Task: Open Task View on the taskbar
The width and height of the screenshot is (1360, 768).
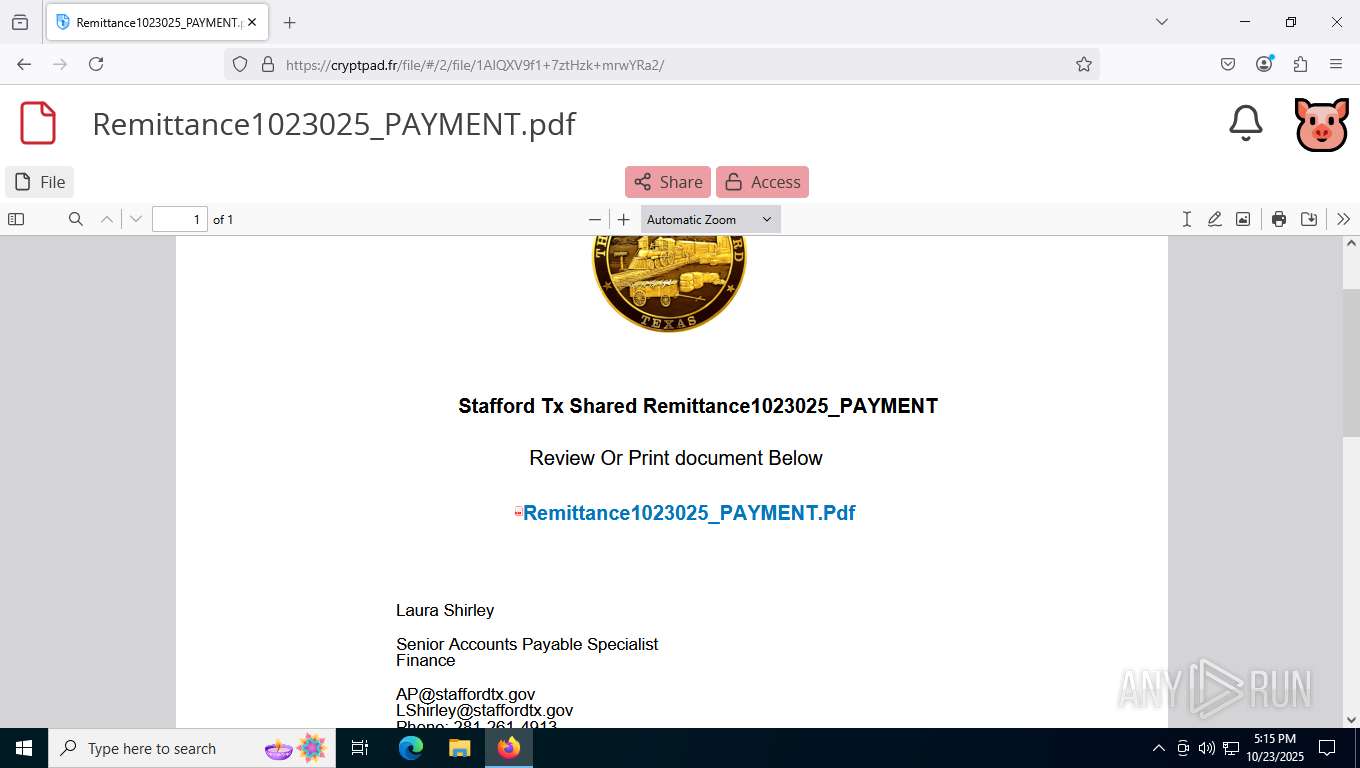Action: pyautogui.click(x=360, y=748)
